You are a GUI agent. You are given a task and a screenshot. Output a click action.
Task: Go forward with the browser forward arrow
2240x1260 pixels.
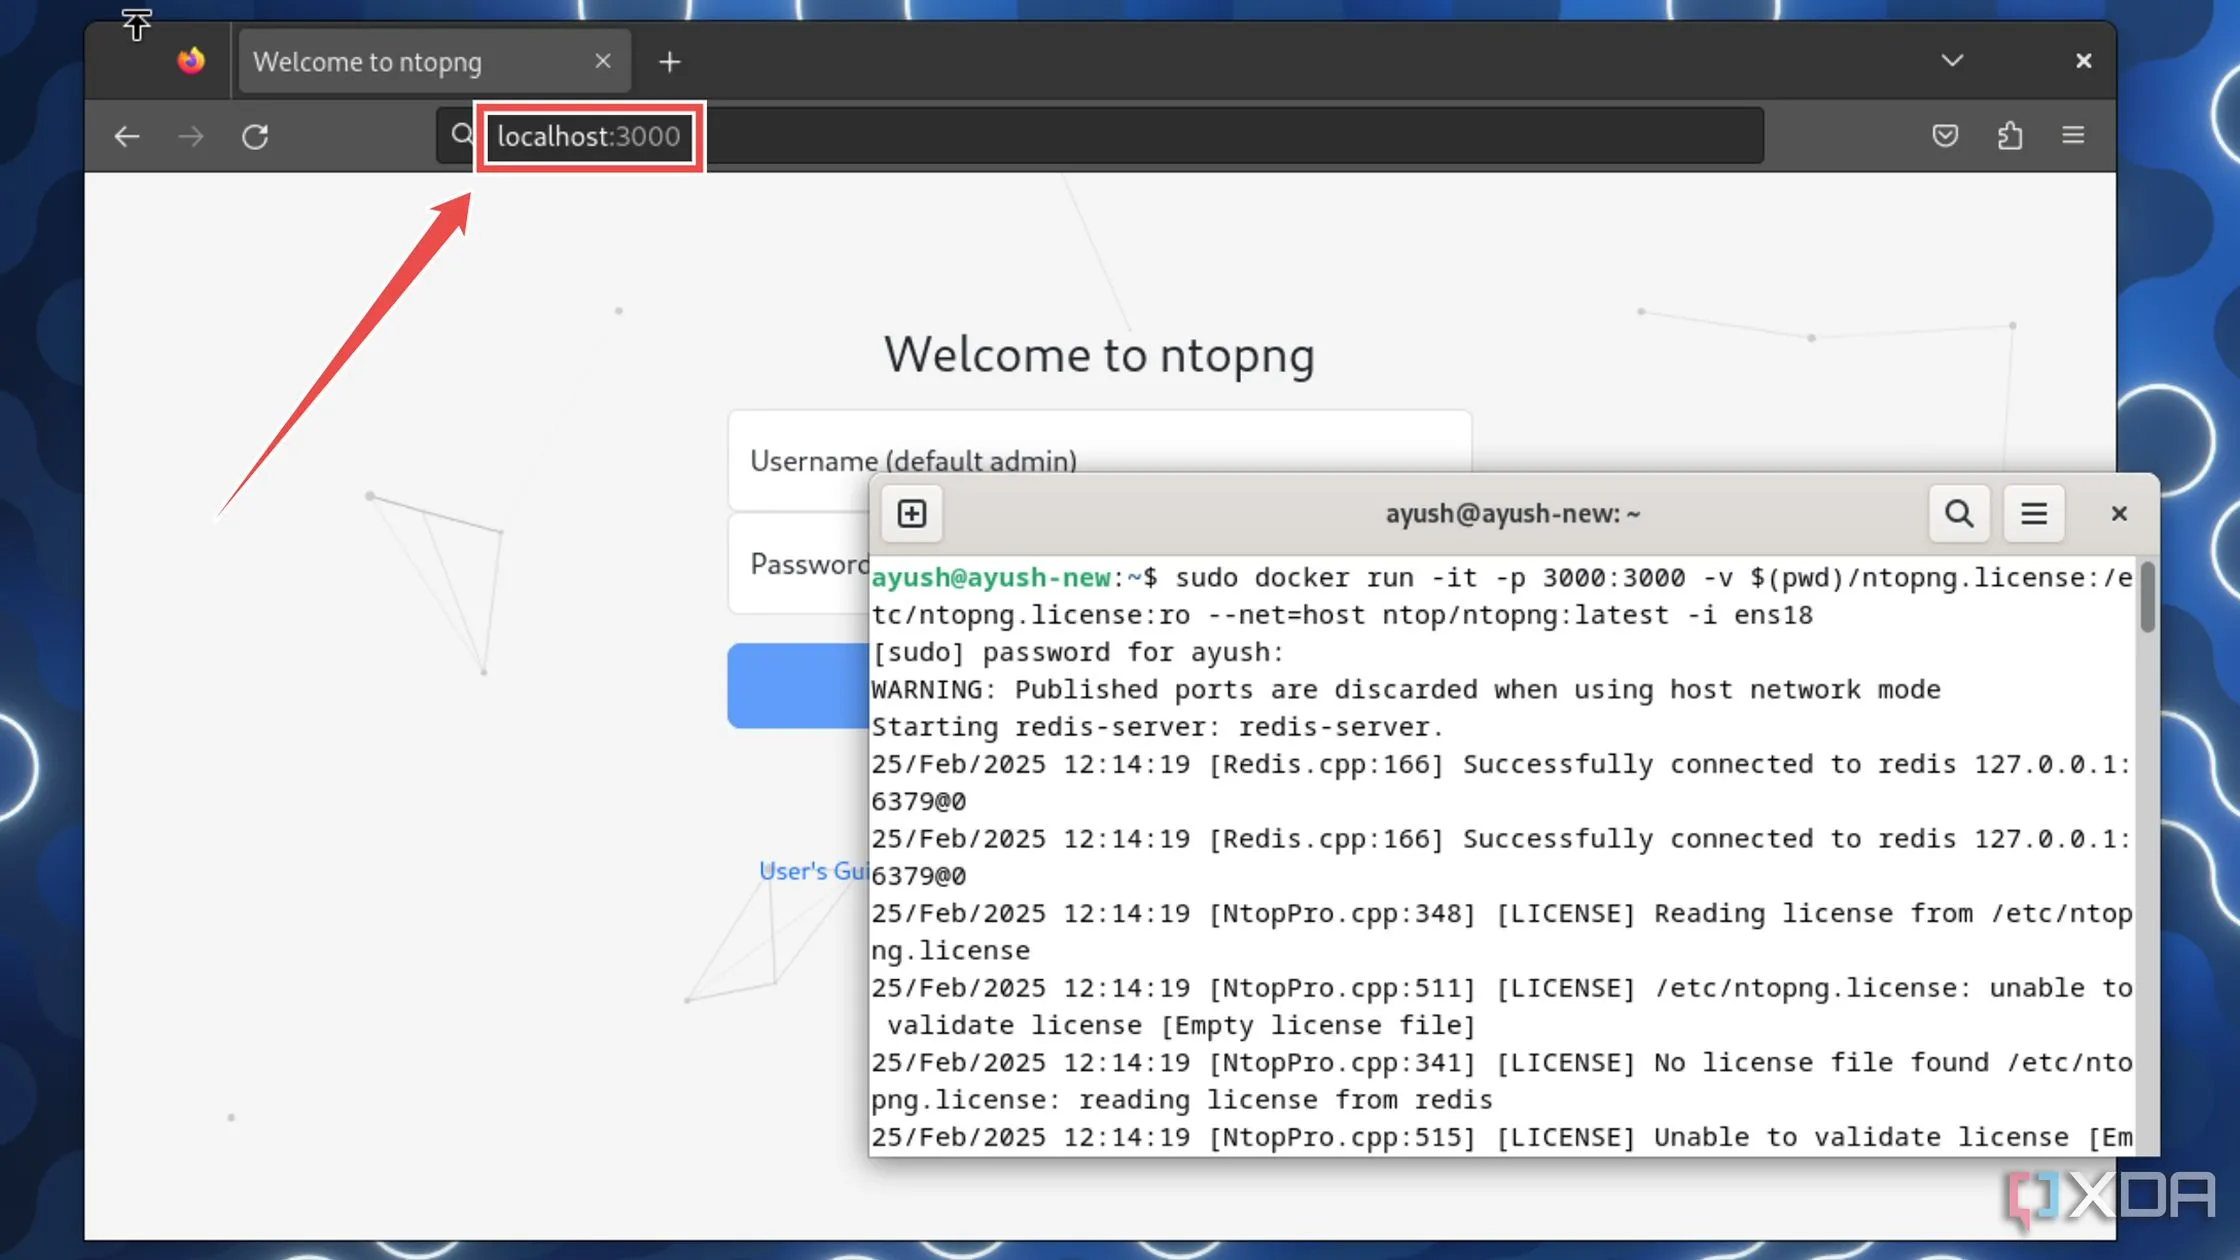point(190,136)
